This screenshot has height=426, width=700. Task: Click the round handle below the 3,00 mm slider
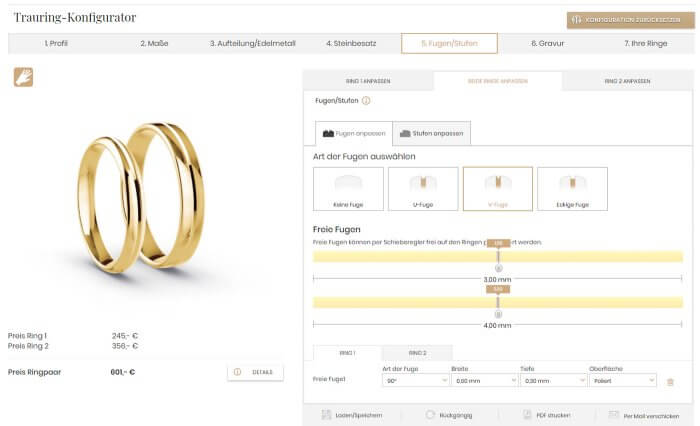pos(499,268)
